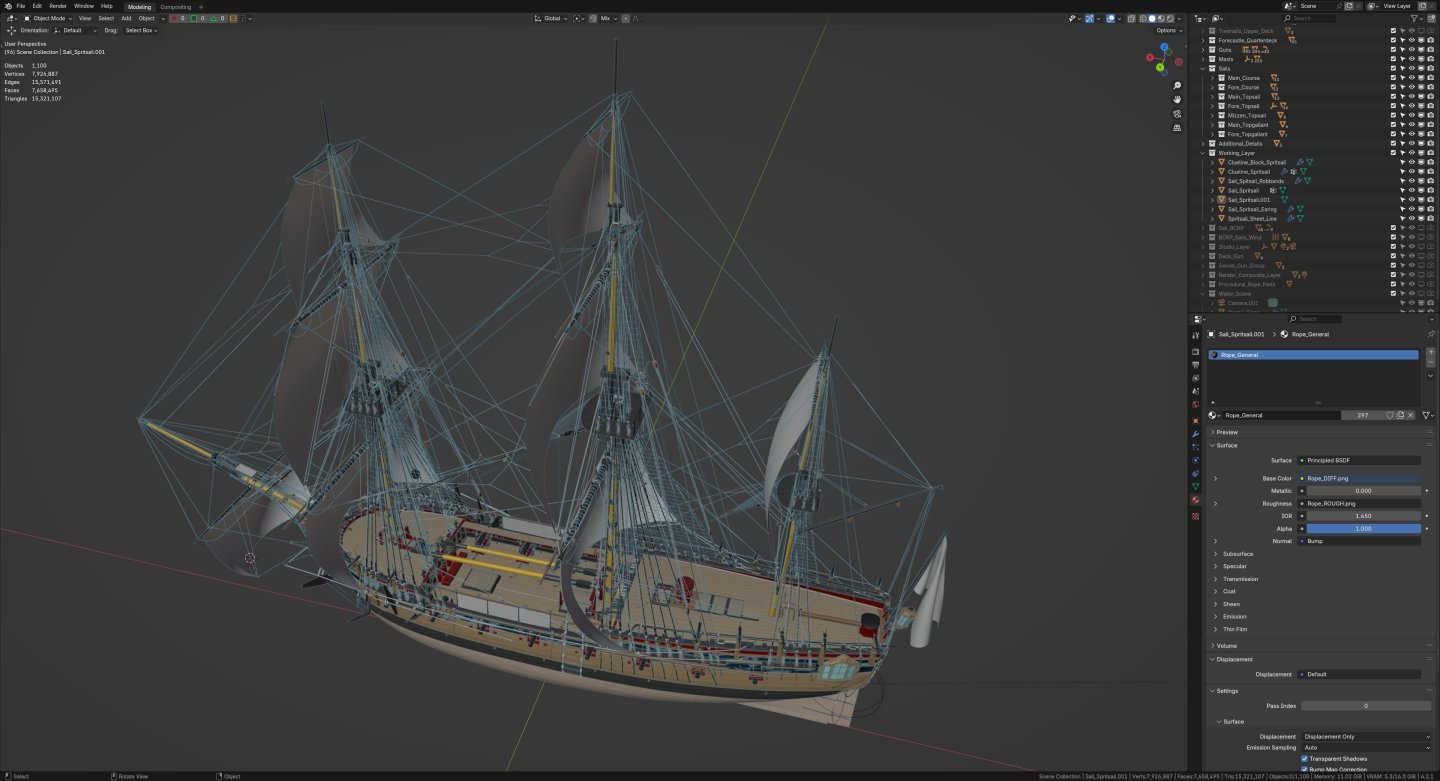Collapse the Working_Layer collection
This screenshot has height=781, width=1440.
[1203, 153]
